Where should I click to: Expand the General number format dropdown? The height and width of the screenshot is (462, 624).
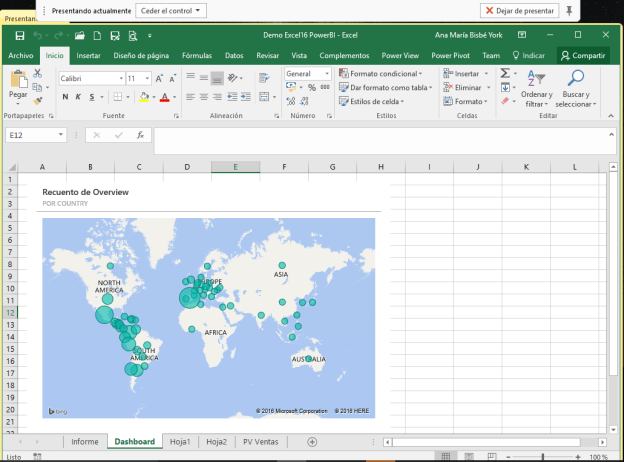pos(325,74)
